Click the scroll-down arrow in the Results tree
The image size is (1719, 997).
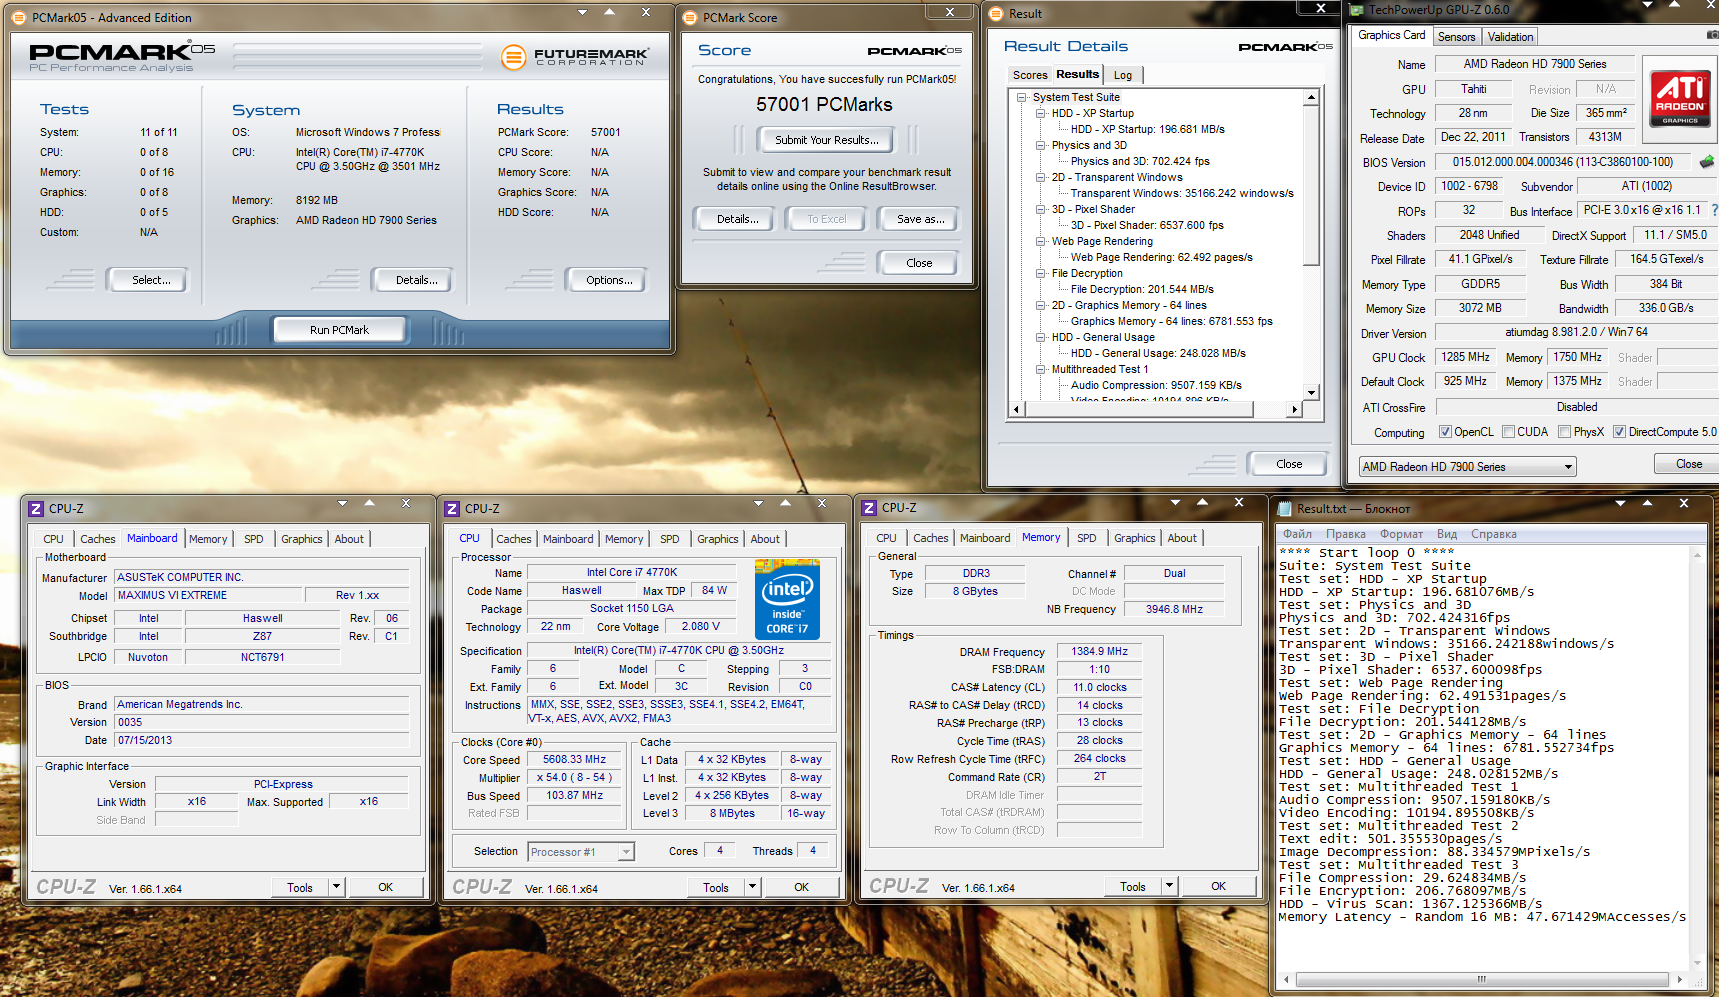coord(1311,393)
